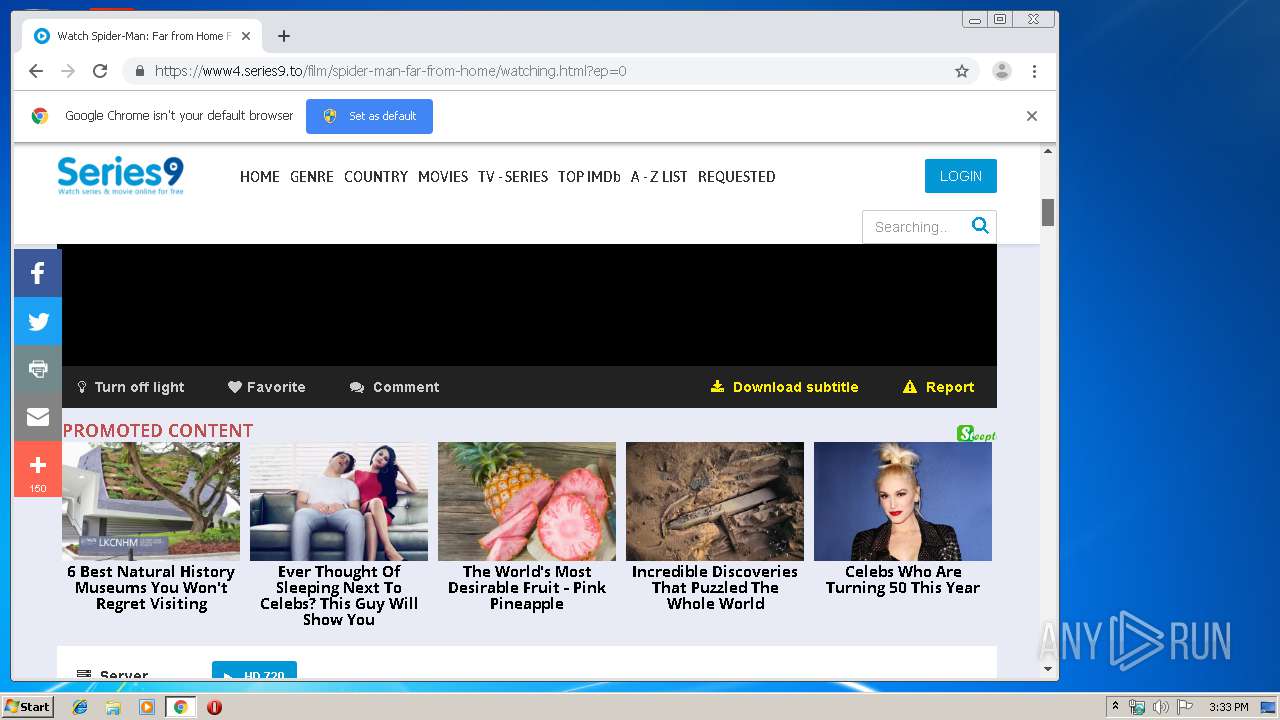Click Set as default button
The height and width of the screenshot is (720, 1280).
click(x=369, y=116)
